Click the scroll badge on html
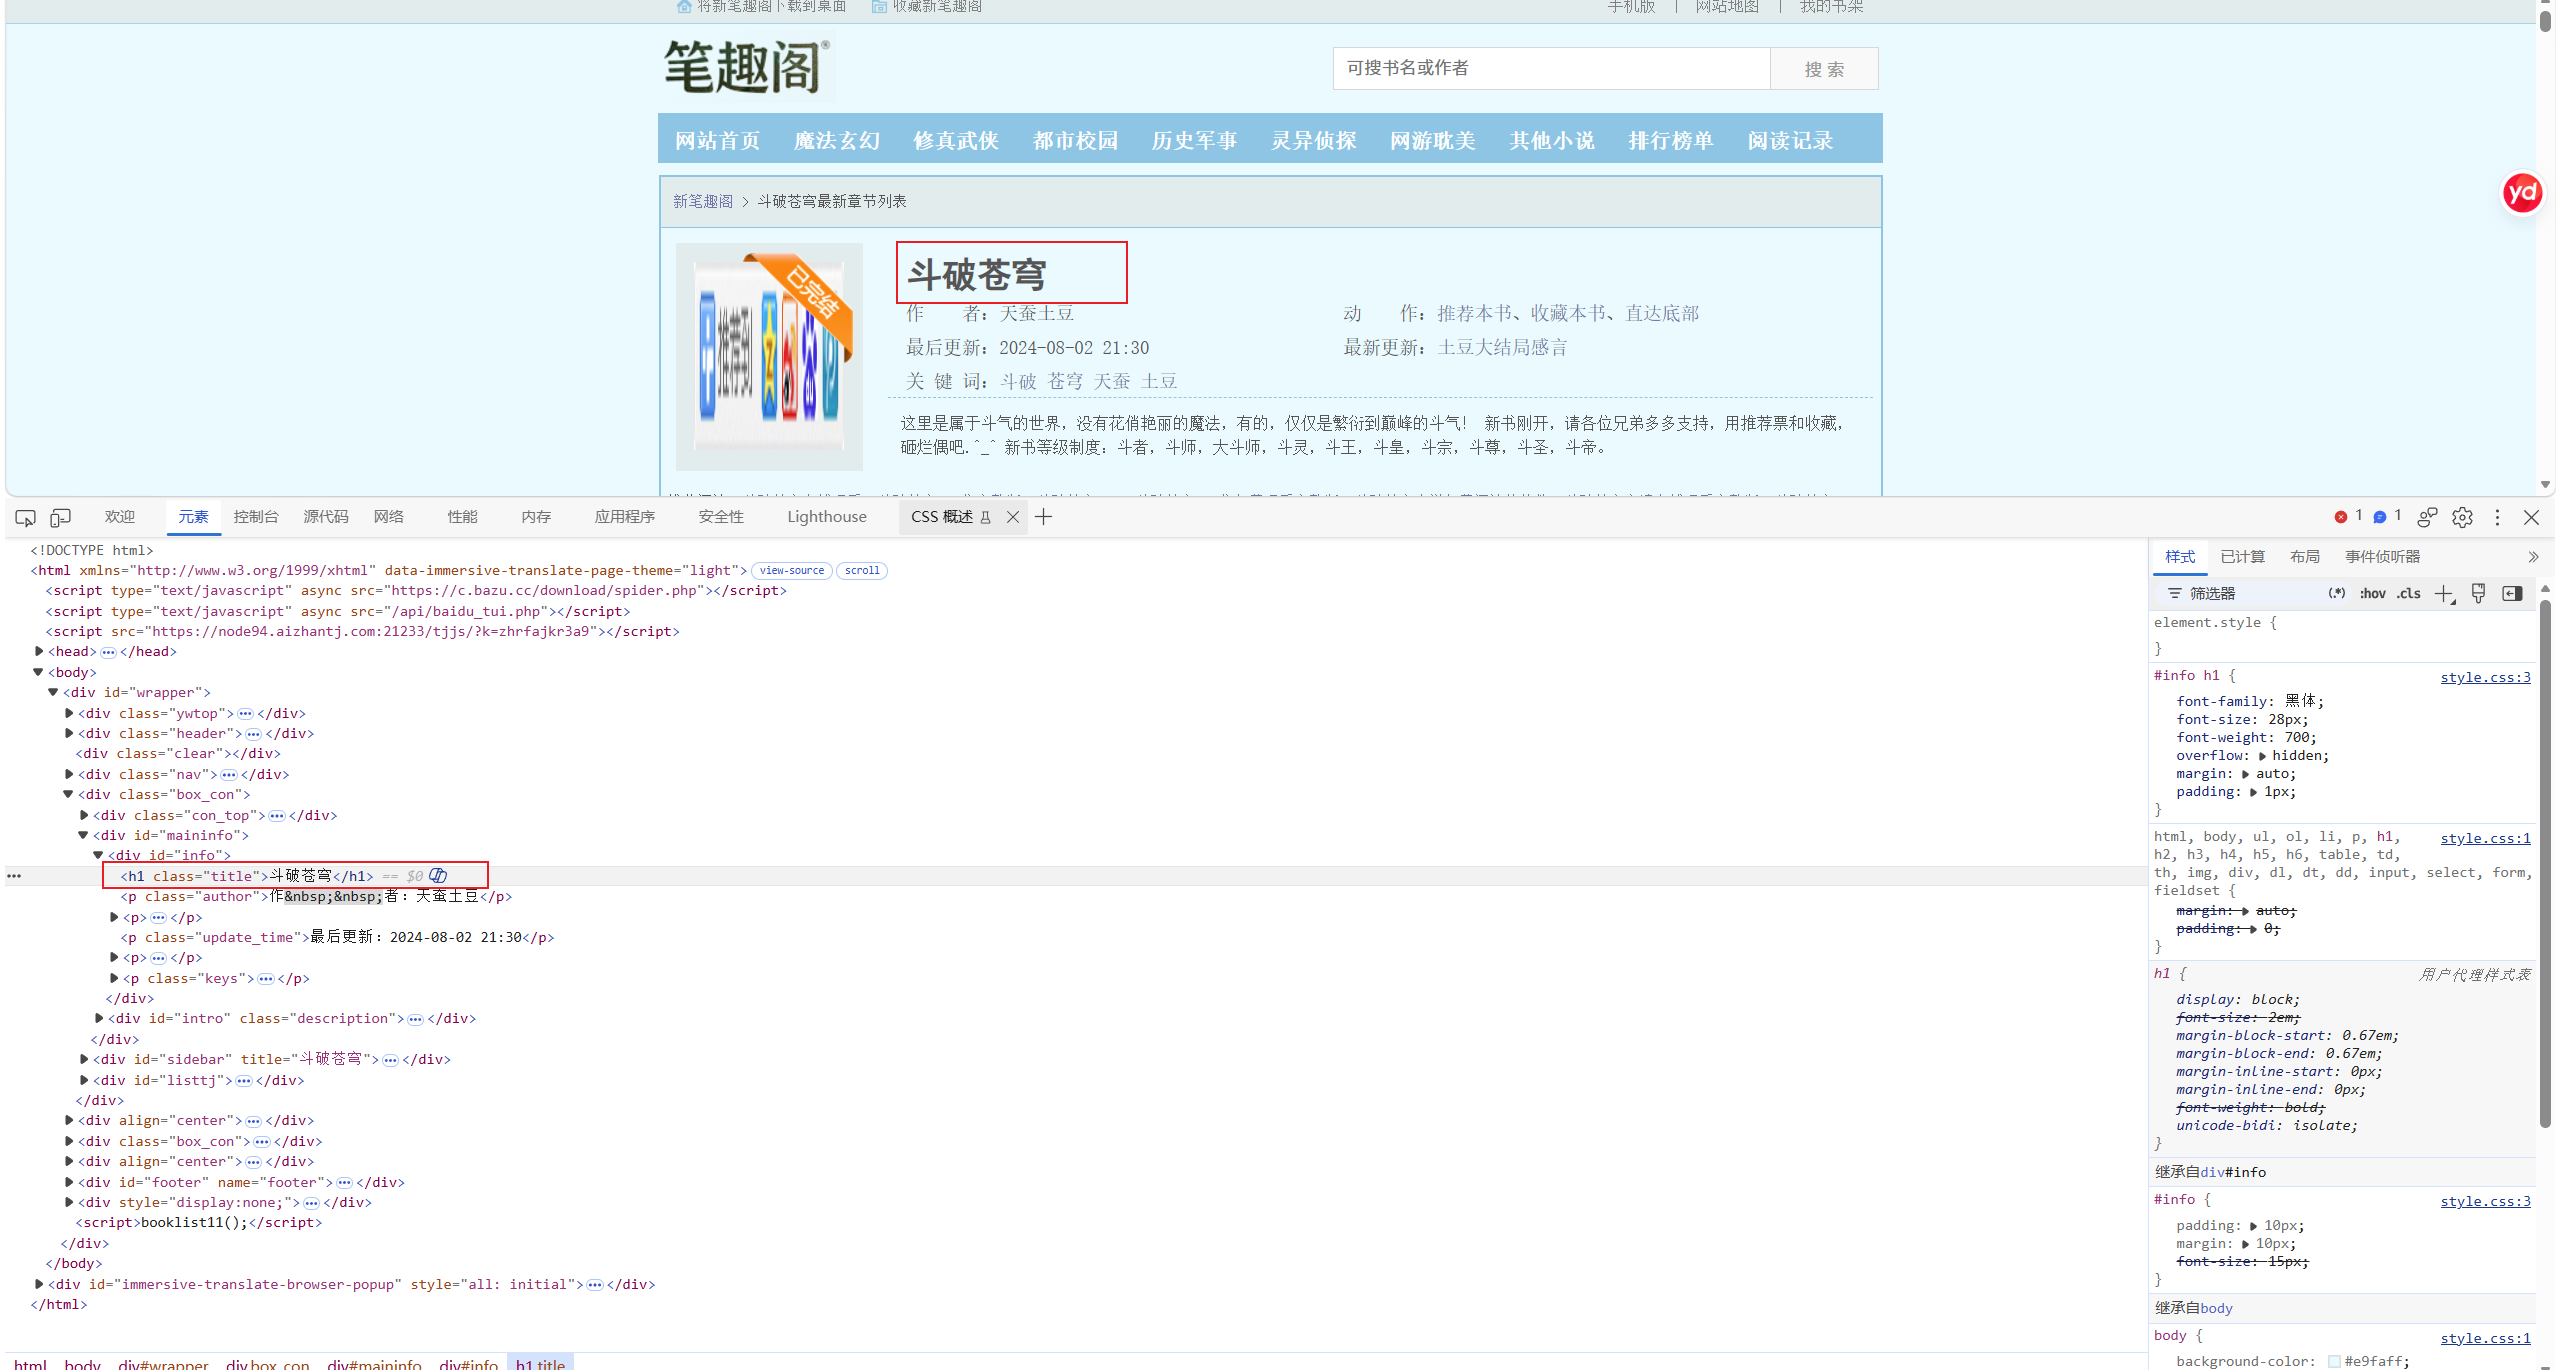This screenshot has width=2560, height=1370. coord(862,570)
